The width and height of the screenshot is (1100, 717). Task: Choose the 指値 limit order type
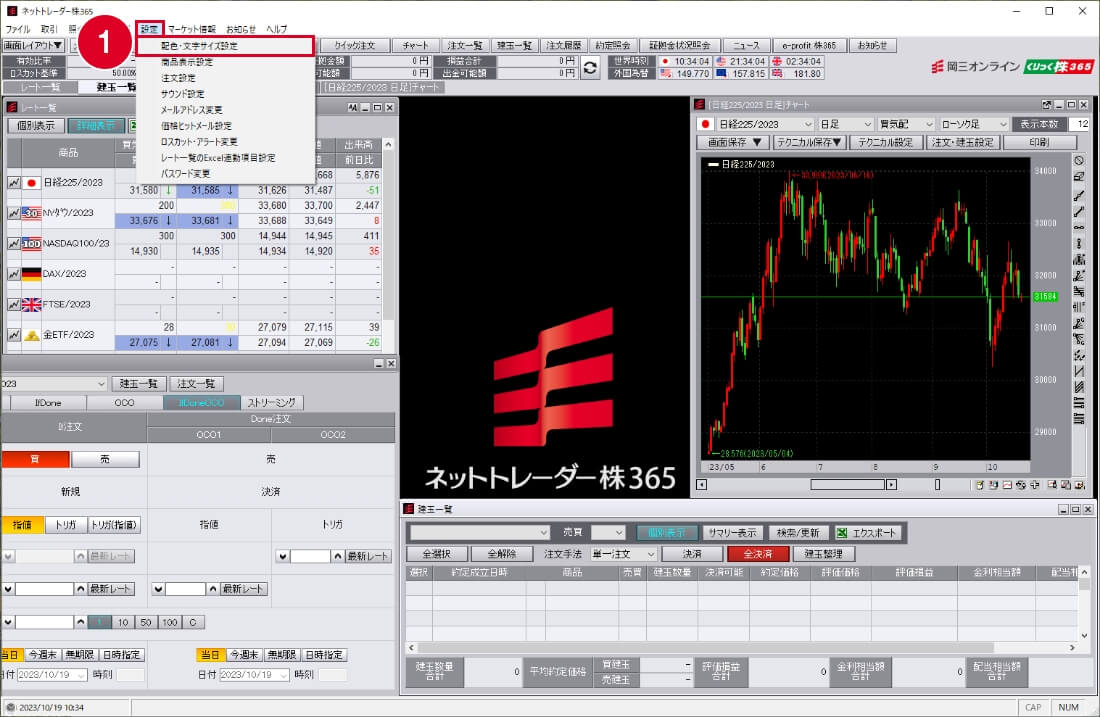(x=22, y=525)
